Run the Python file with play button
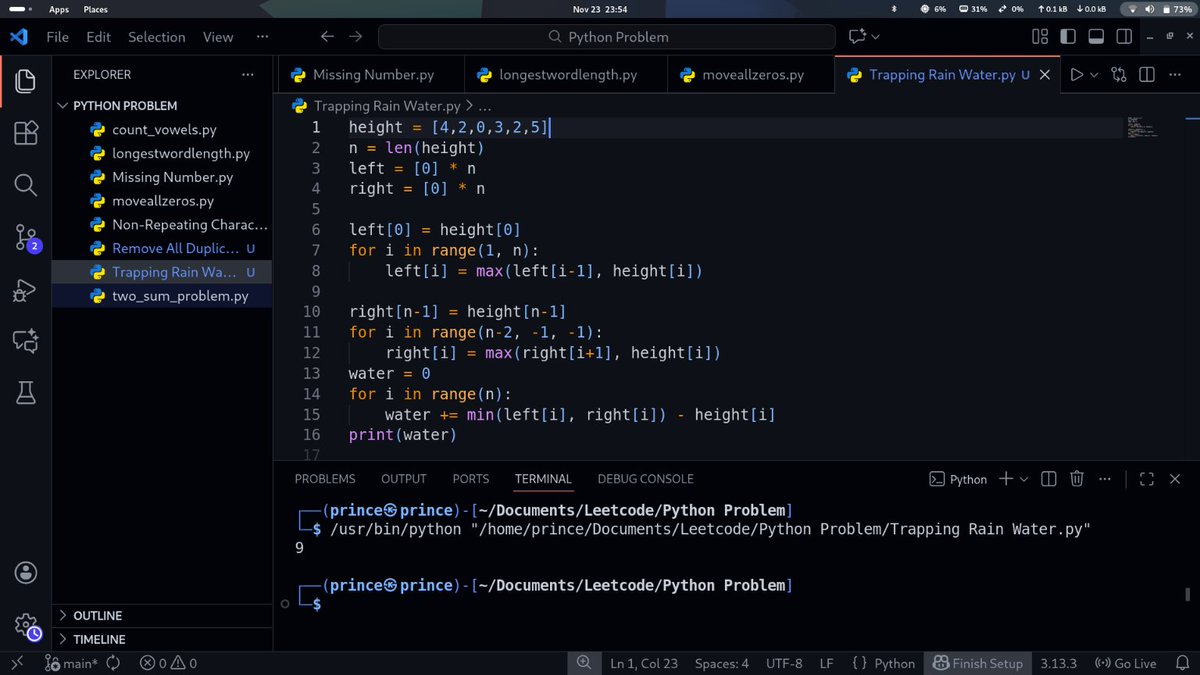 pyautogui.click(x=1076, y=75)
